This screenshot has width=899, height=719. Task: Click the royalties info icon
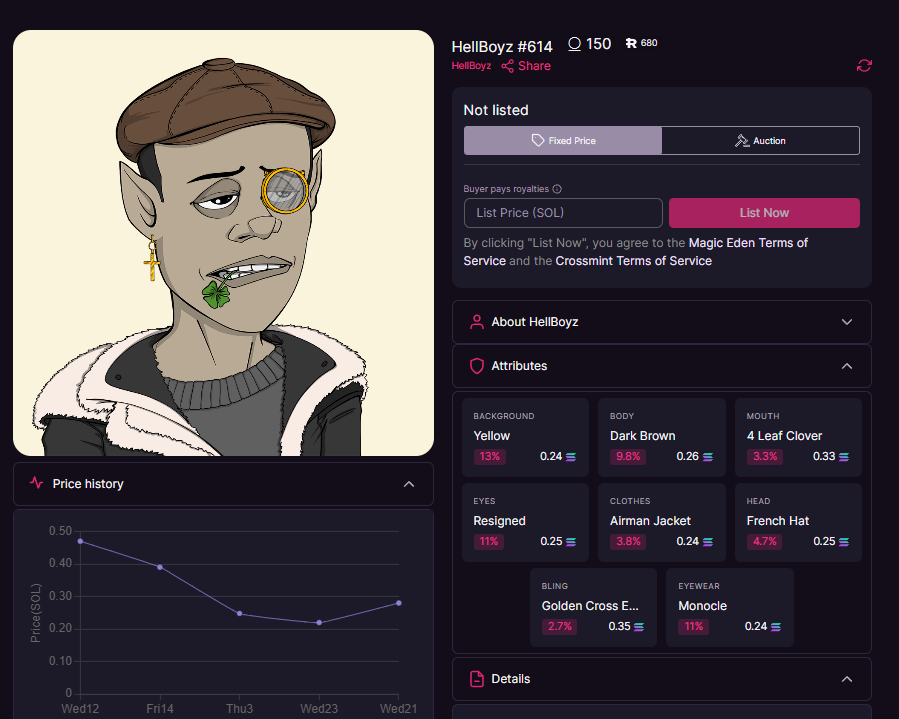point(557,189)
